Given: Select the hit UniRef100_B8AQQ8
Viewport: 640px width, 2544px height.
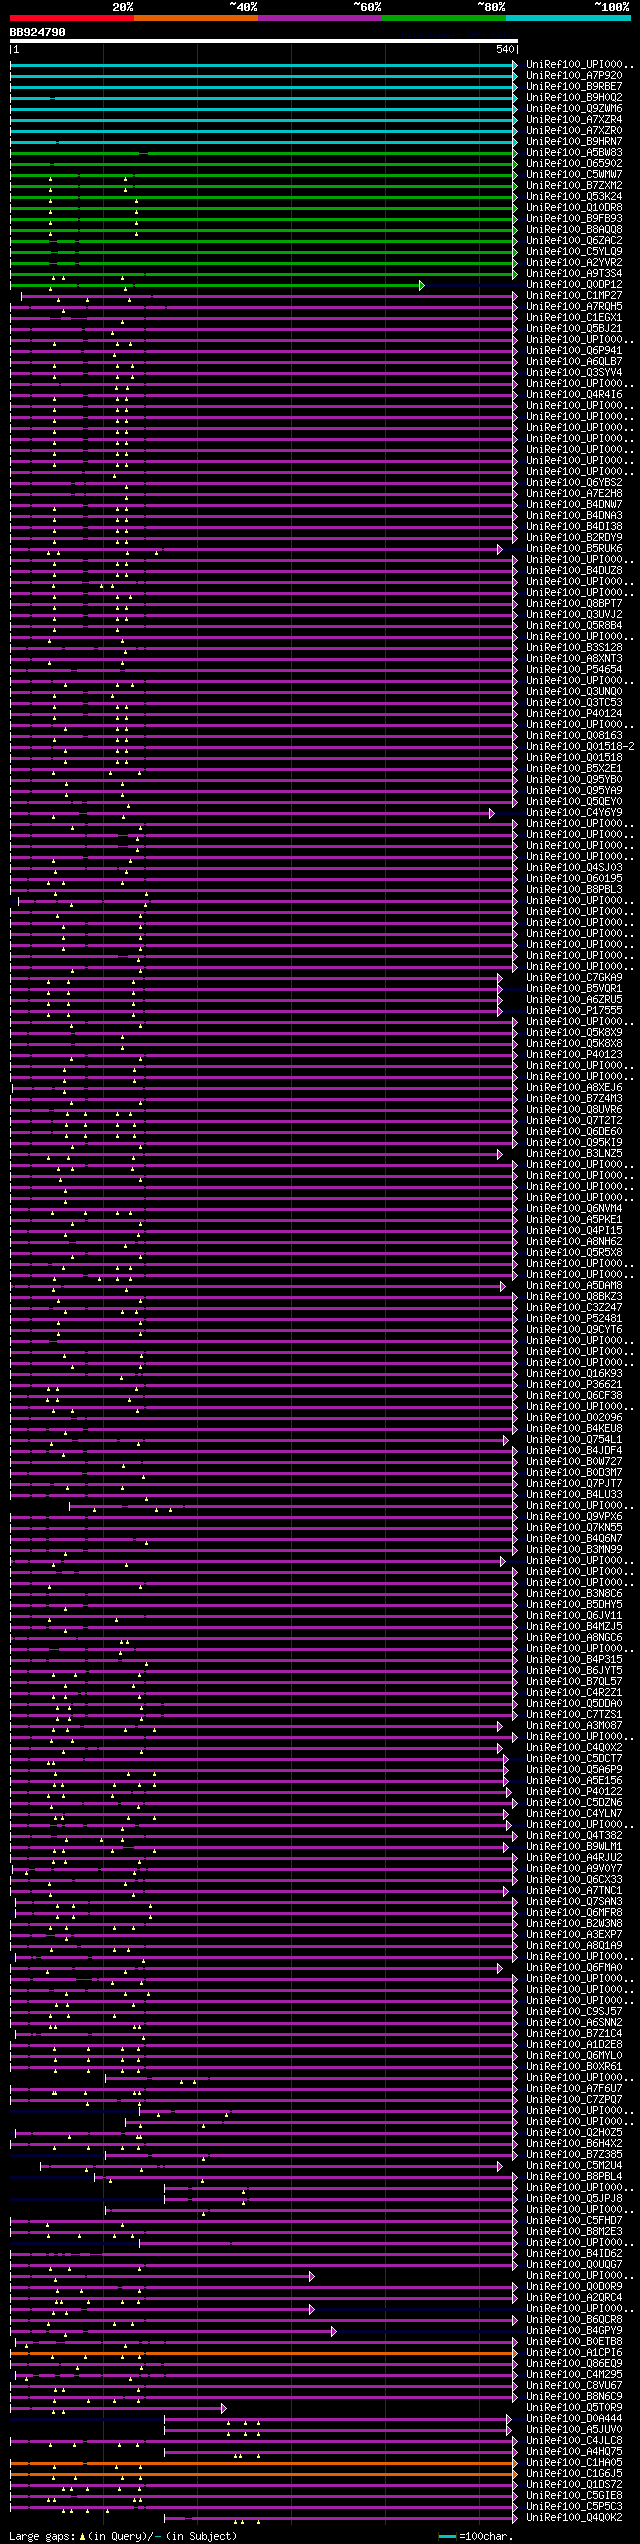Looking at the screenshot, I should 574,230.
